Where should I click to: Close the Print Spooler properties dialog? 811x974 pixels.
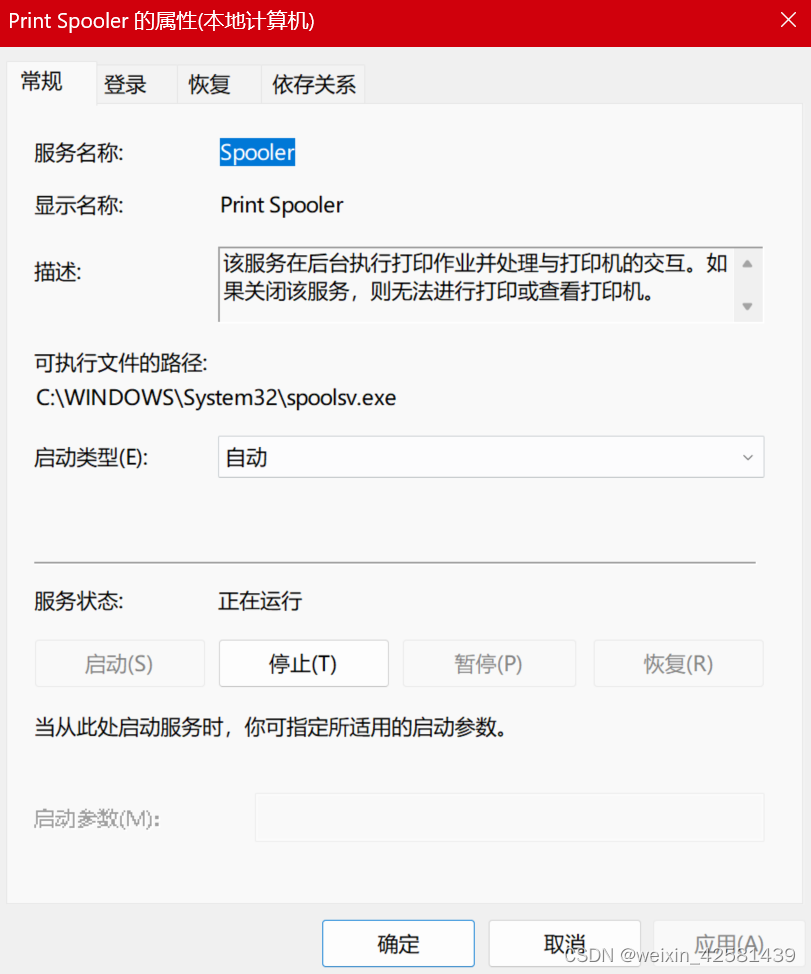(x=788, y=20)
